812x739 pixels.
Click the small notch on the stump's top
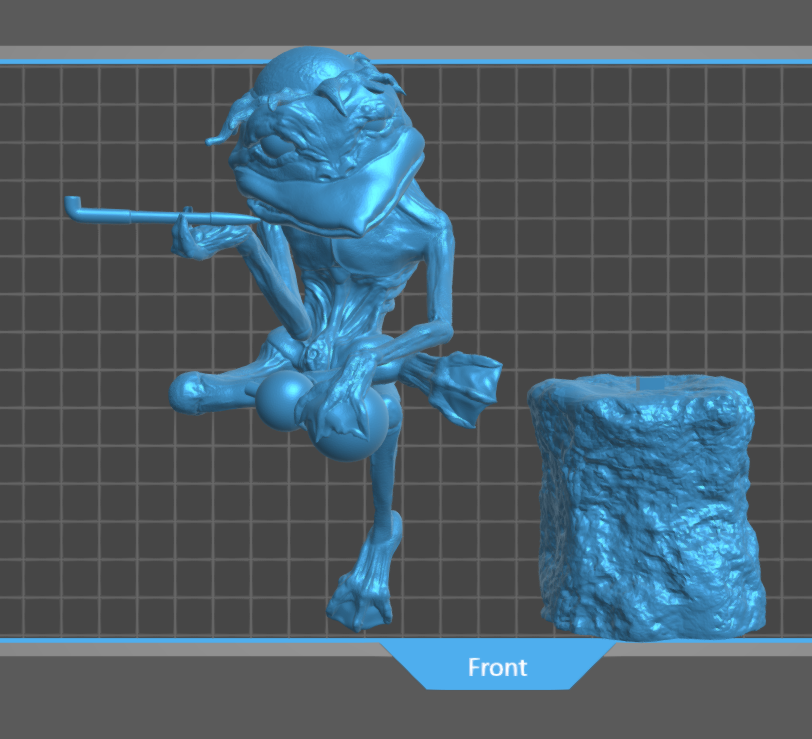[643, 381]
